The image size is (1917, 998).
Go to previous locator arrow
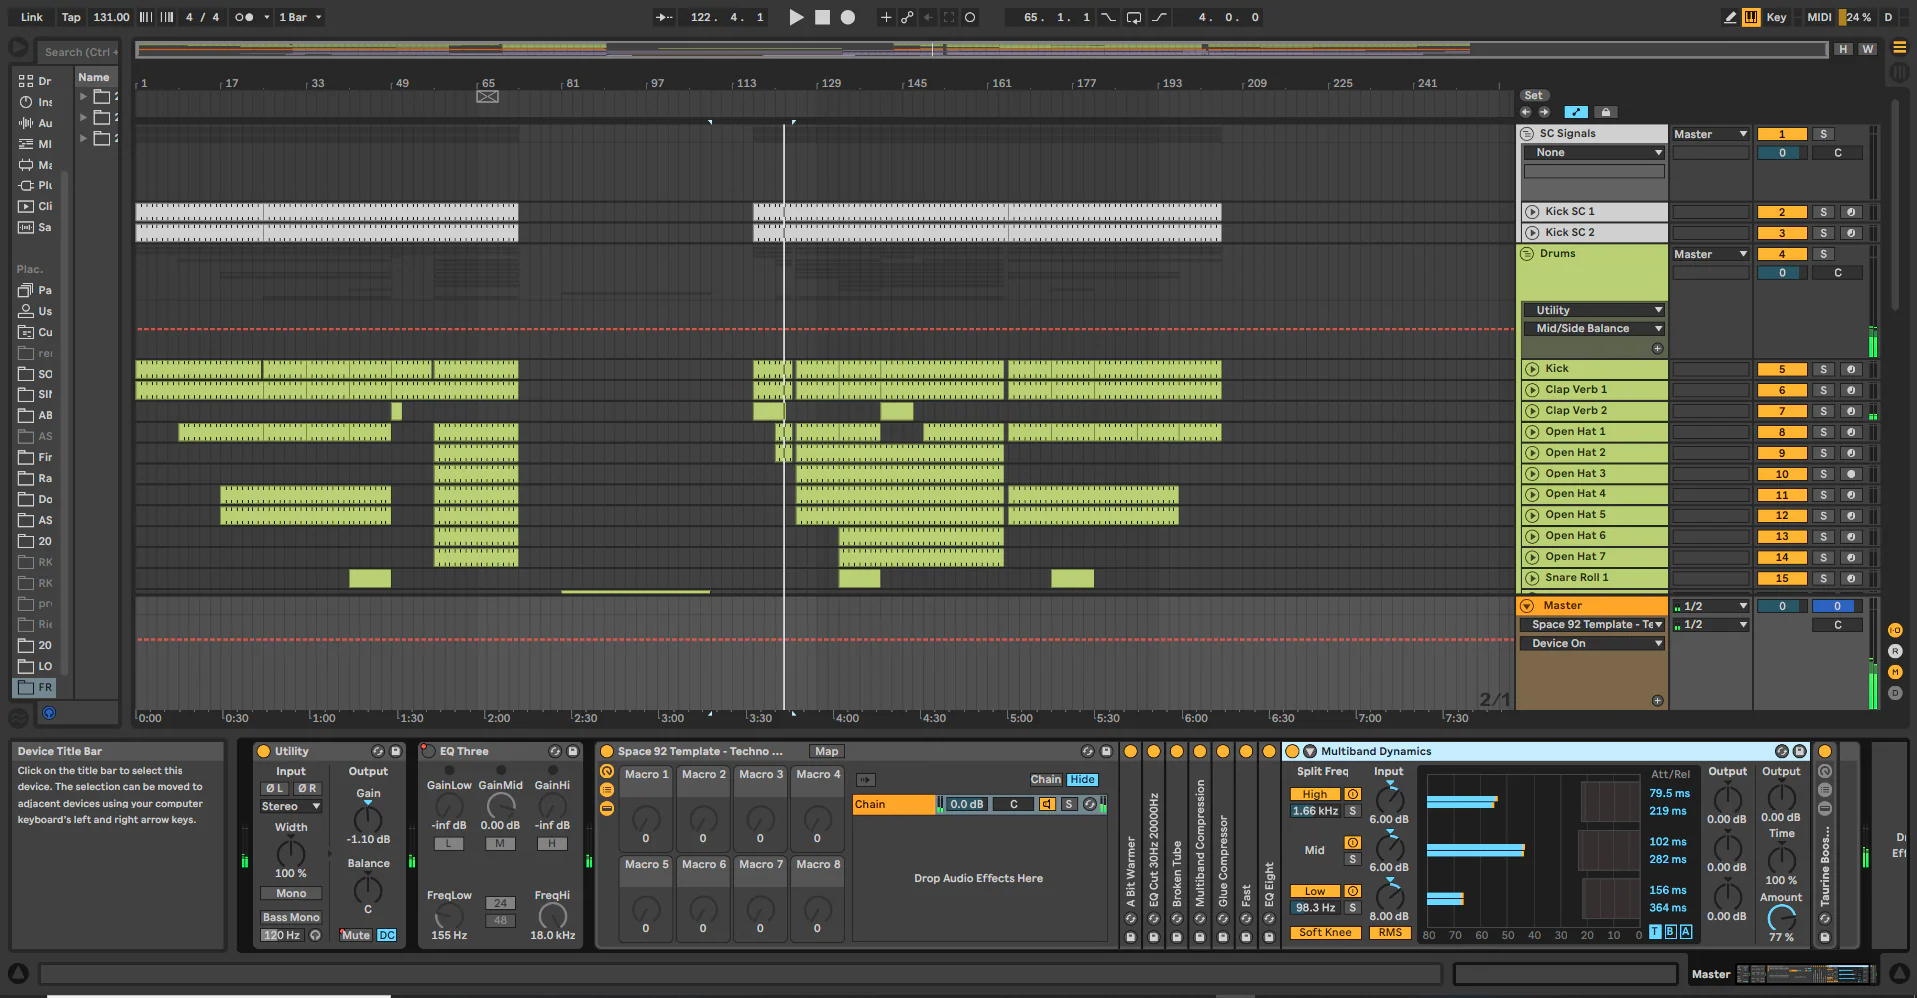pyautogui.click(x=1526, y=112)
